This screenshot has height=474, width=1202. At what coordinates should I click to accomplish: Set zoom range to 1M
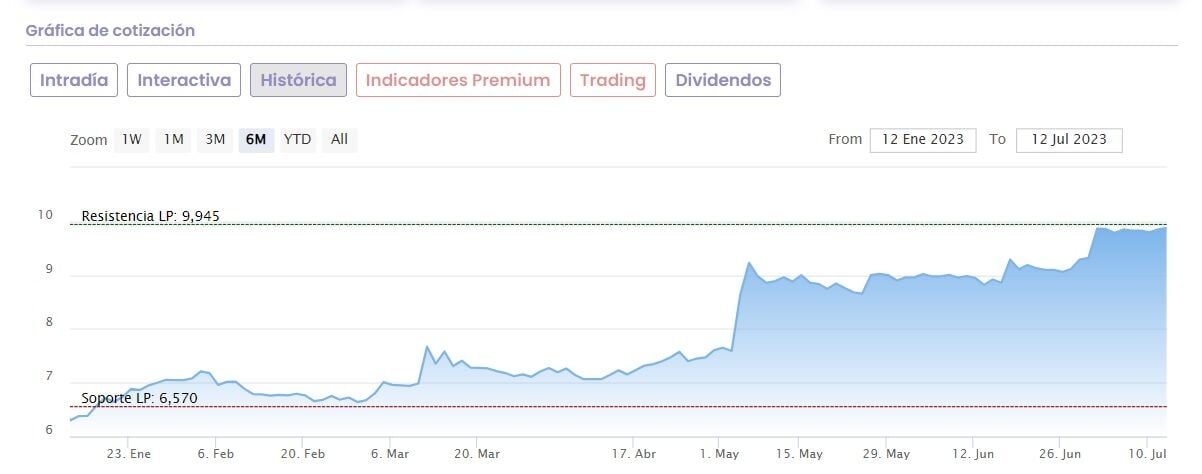(x=174, y=140)
